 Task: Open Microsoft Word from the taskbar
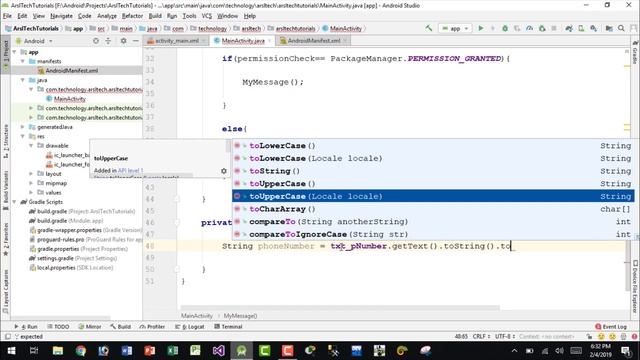127,351
